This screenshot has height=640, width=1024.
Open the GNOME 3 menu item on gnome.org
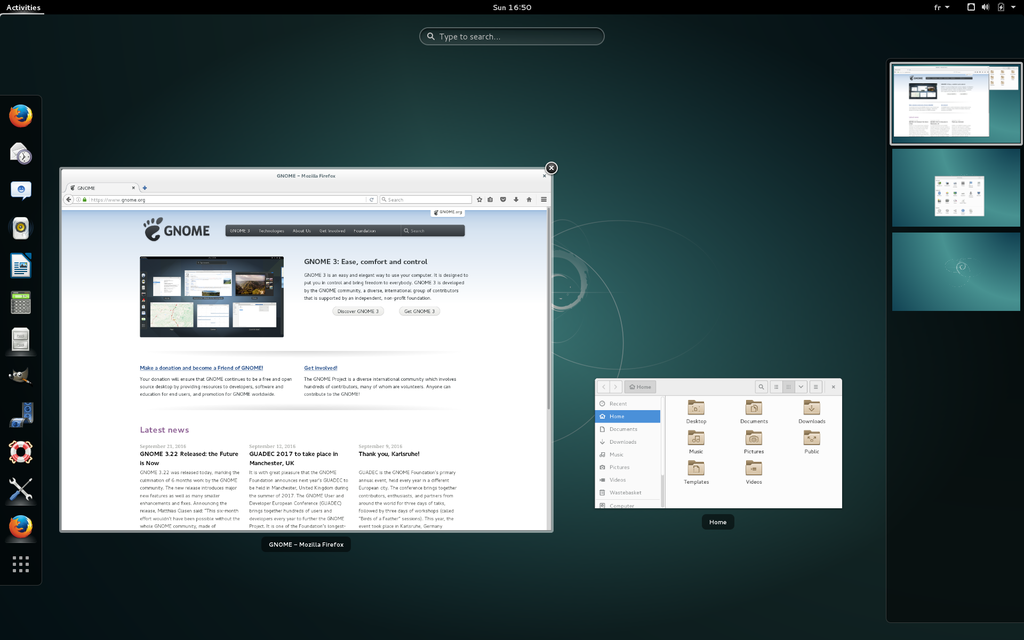(x=240, y=231)
